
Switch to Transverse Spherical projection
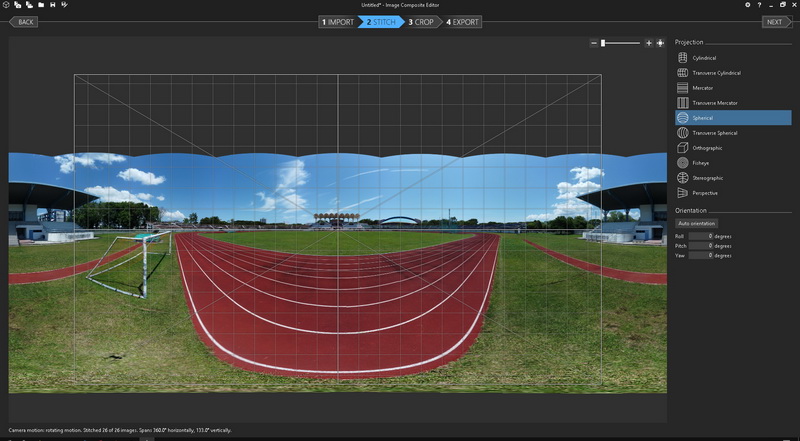tap(733, 133)
